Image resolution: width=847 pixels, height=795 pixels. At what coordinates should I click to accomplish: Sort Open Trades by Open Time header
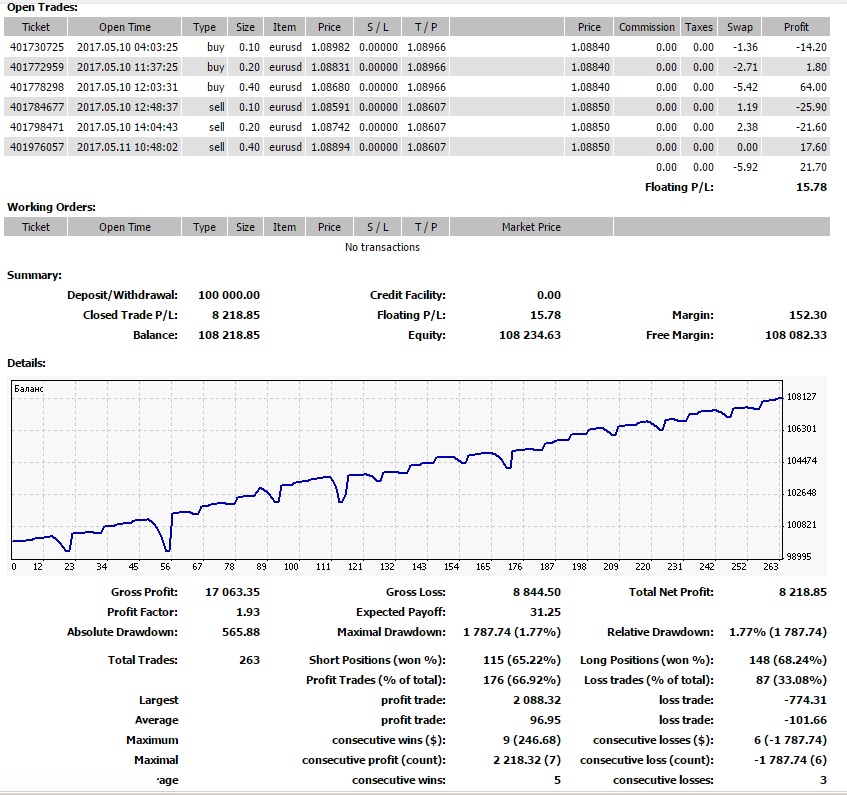(125, 27)
